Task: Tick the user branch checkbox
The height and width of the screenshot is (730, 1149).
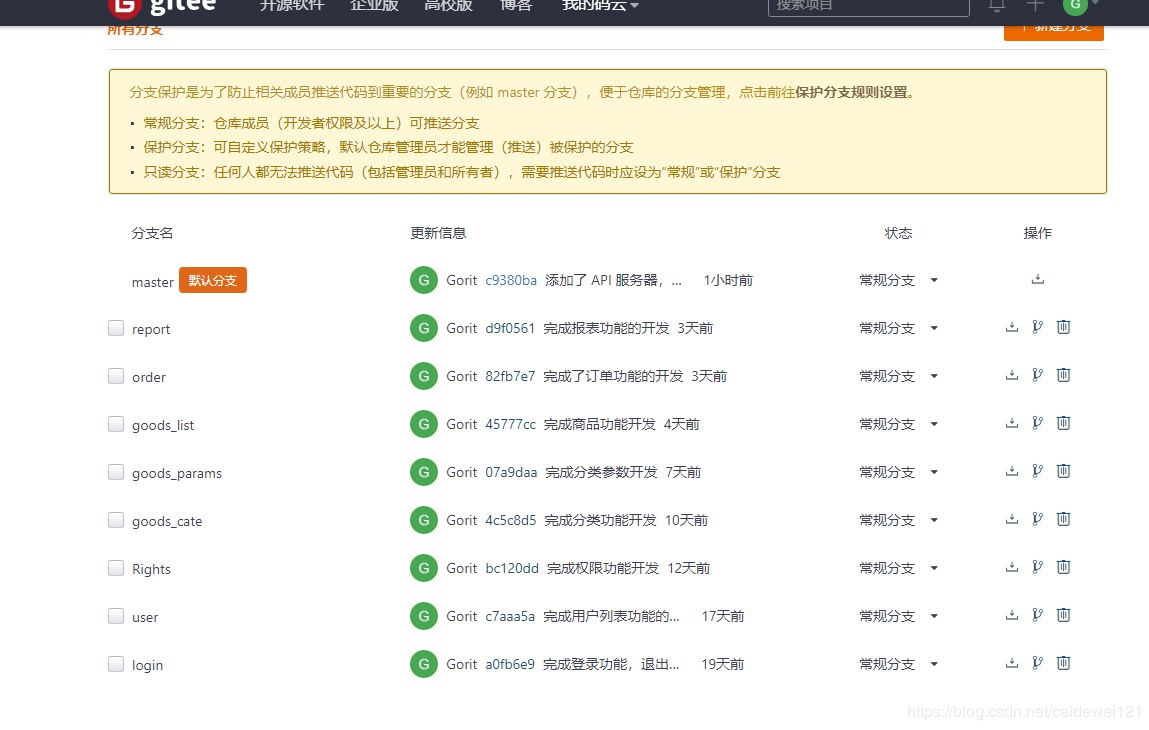Action: [x=116, y=615]
